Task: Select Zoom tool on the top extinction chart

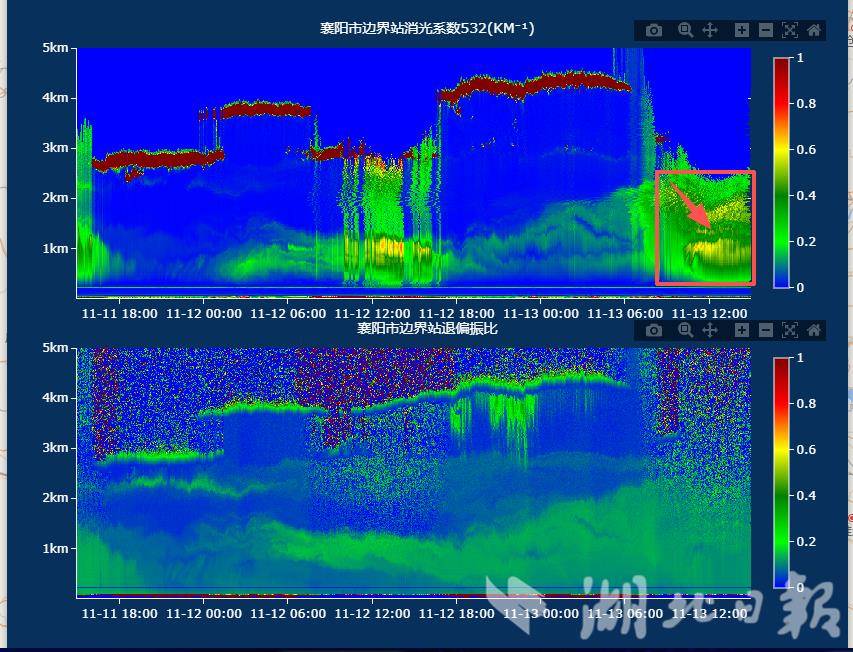Action: pos(685,30)
